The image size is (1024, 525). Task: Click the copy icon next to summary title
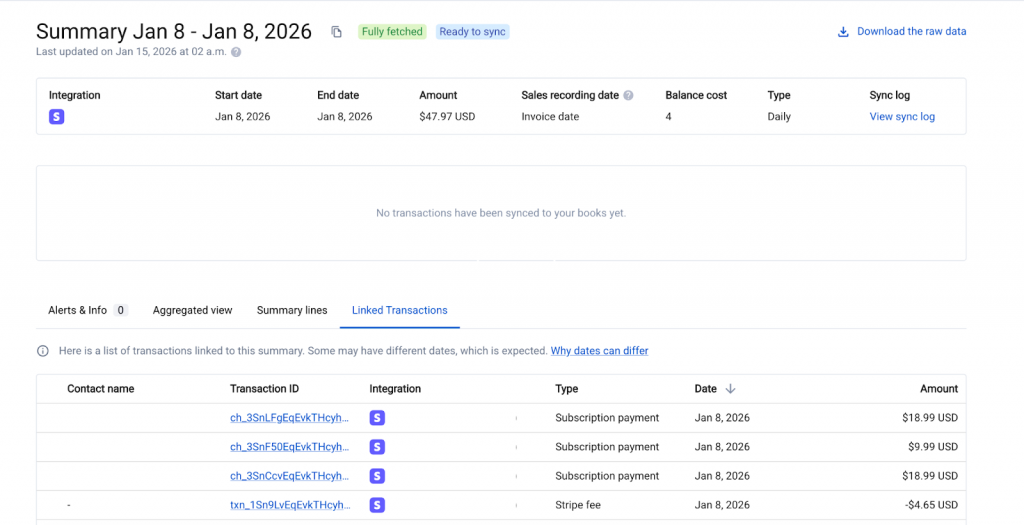click(x=337, y=32)
